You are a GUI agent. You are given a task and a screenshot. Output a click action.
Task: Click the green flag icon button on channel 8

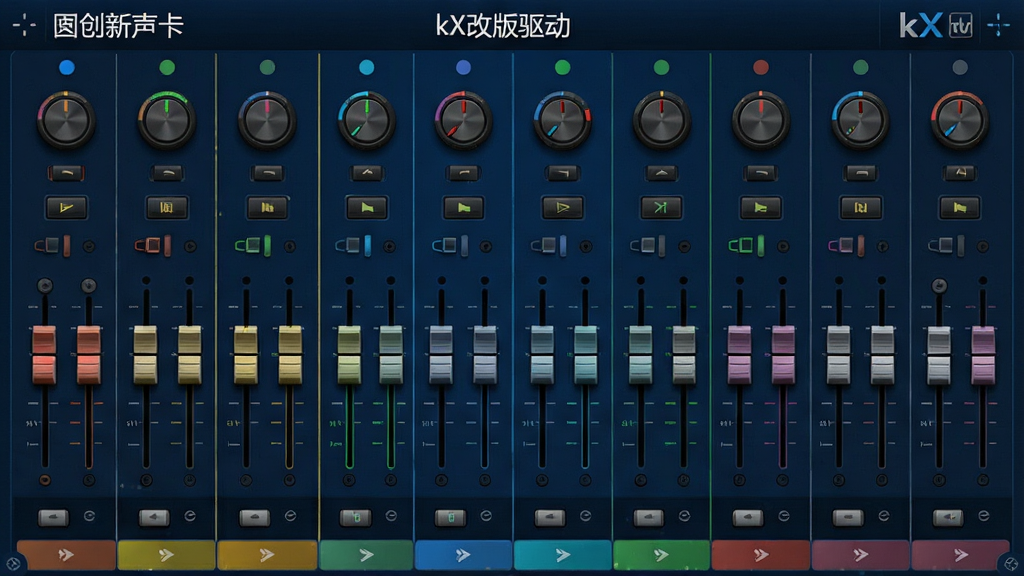point(760,208)
